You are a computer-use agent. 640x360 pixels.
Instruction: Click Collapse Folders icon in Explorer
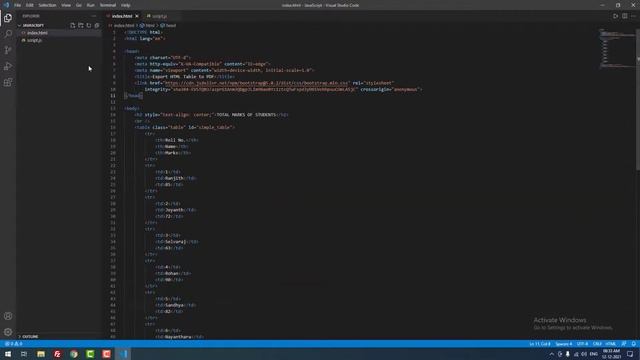[x=97, y=25]
